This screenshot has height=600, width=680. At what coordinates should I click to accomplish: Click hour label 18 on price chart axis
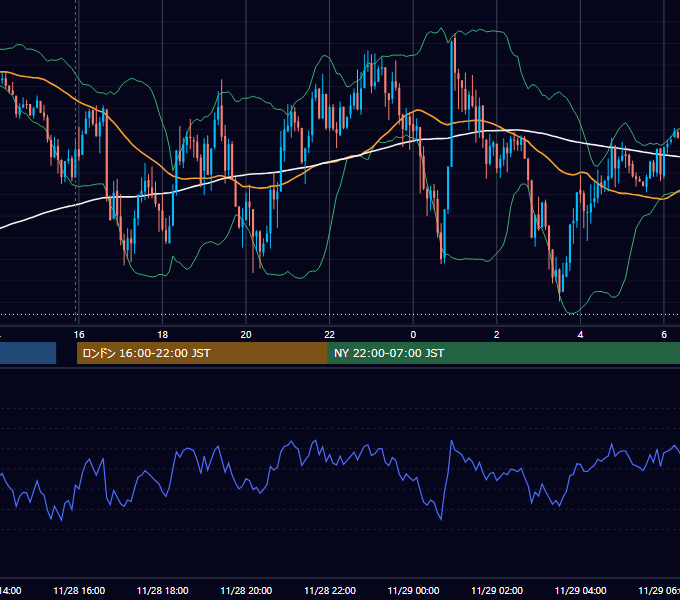162,334
